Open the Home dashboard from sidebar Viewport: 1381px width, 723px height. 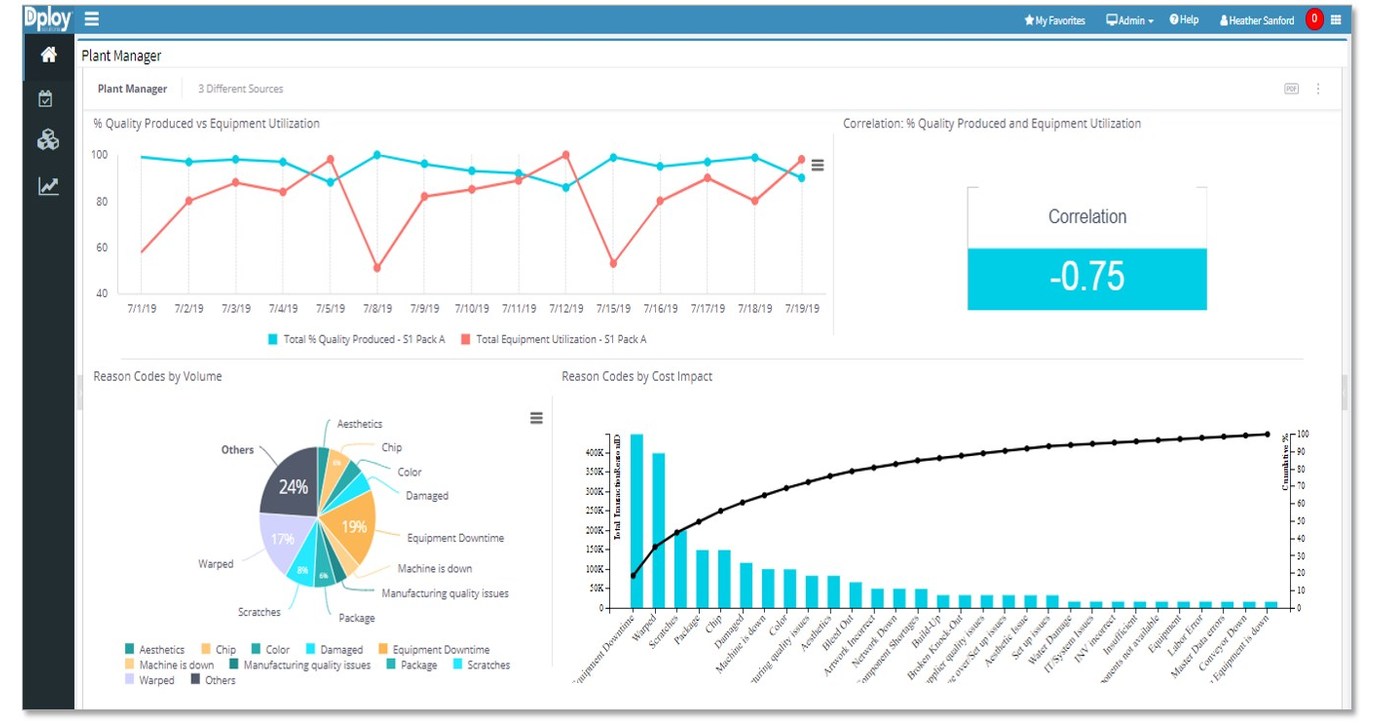pyautogui.click(x=47, y=56)
